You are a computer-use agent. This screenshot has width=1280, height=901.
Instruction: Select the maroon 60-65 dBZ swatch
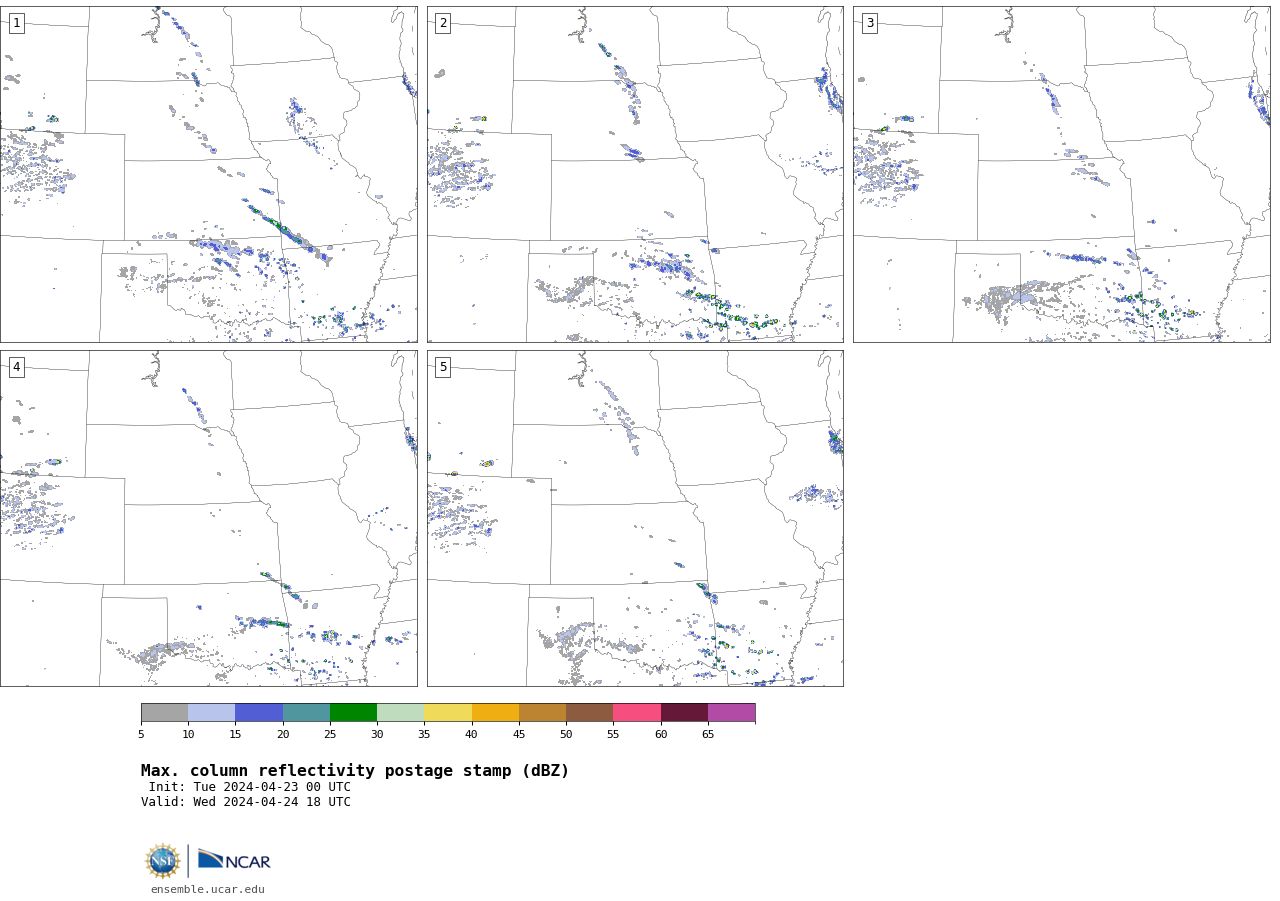pos(684,712)
